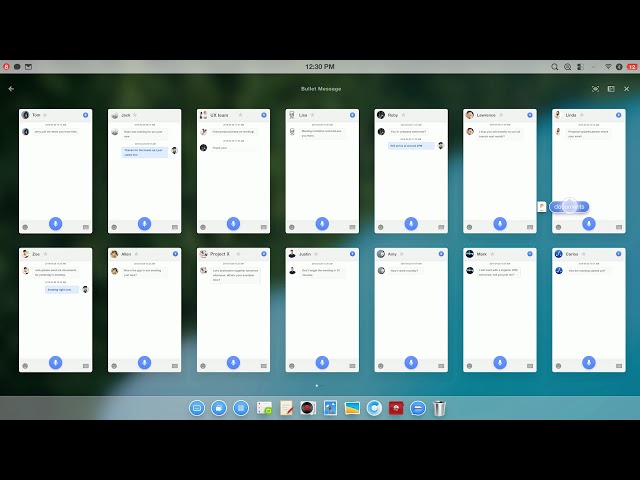Image resolution: width=640 pixels, height=480 pixels.
Task: Open Carlos's chat card by its name header
Action: pos(572,254)
